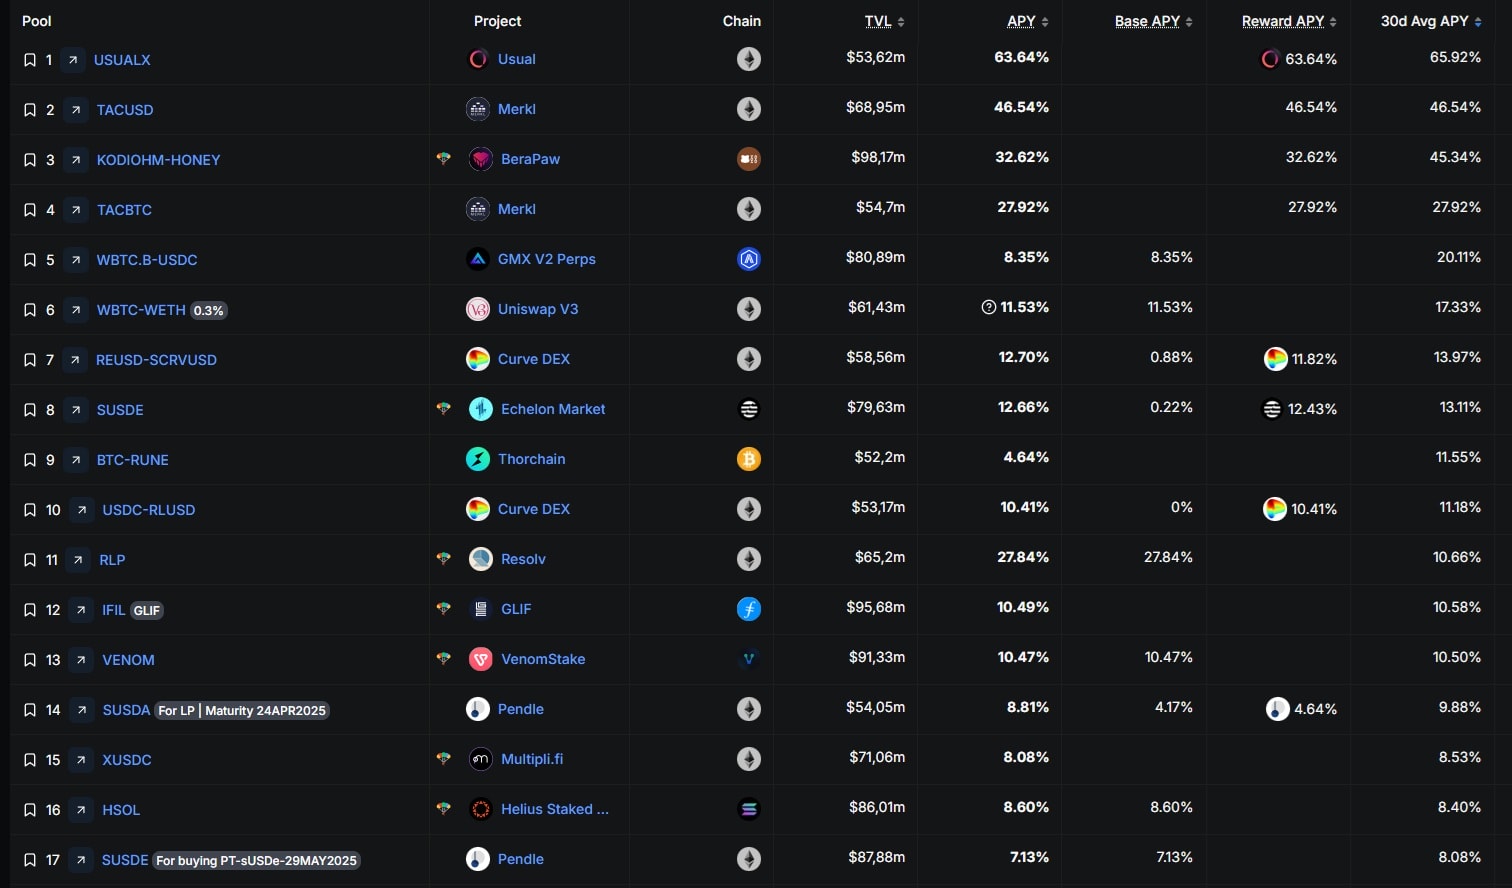Click the Solana chain icon for HSOL
This screenshot has width=1512, height=888.
click(749, 809)
